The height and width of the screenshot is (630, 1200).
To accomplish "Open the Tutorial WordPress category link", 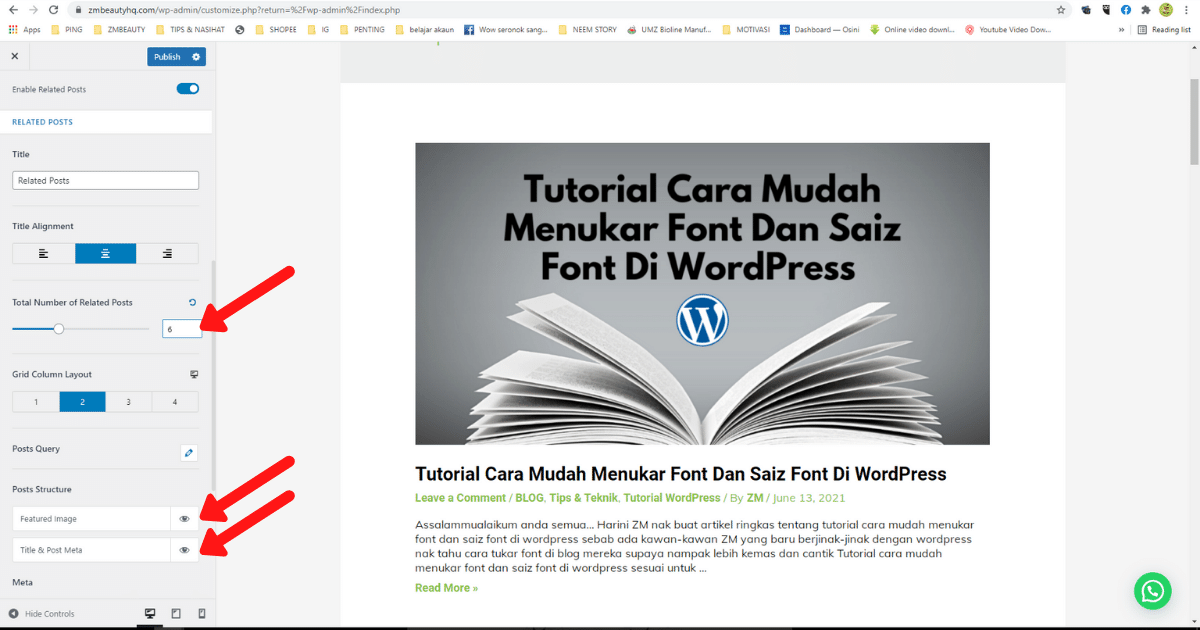I will (671, 498).
